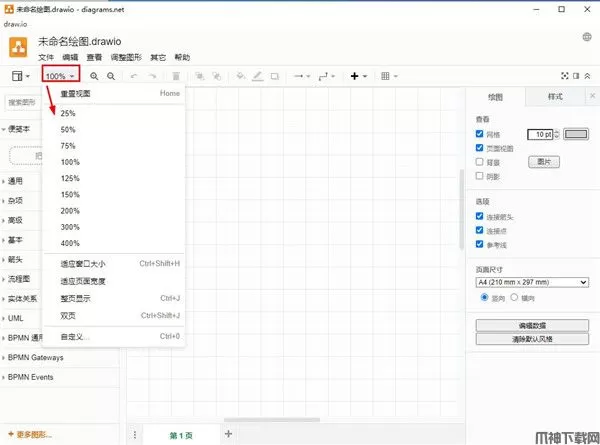Click the zoom out magnifier icon
Screen dimensions: 600x445
111,76
